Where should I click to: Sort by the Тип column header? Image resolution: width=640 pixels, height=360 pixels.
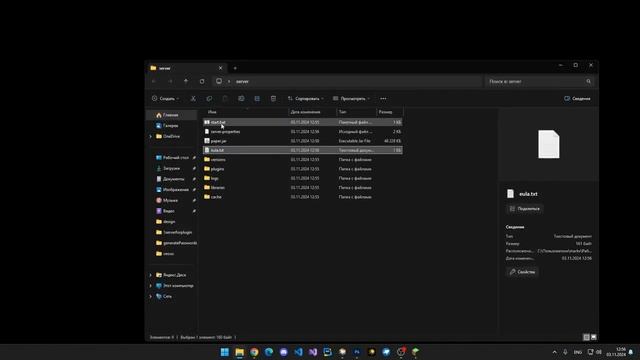click(356, 112)
